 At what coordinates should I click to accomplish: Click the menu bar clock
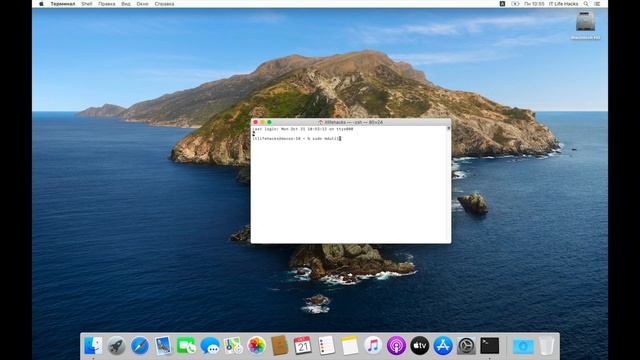pos(534,4)
